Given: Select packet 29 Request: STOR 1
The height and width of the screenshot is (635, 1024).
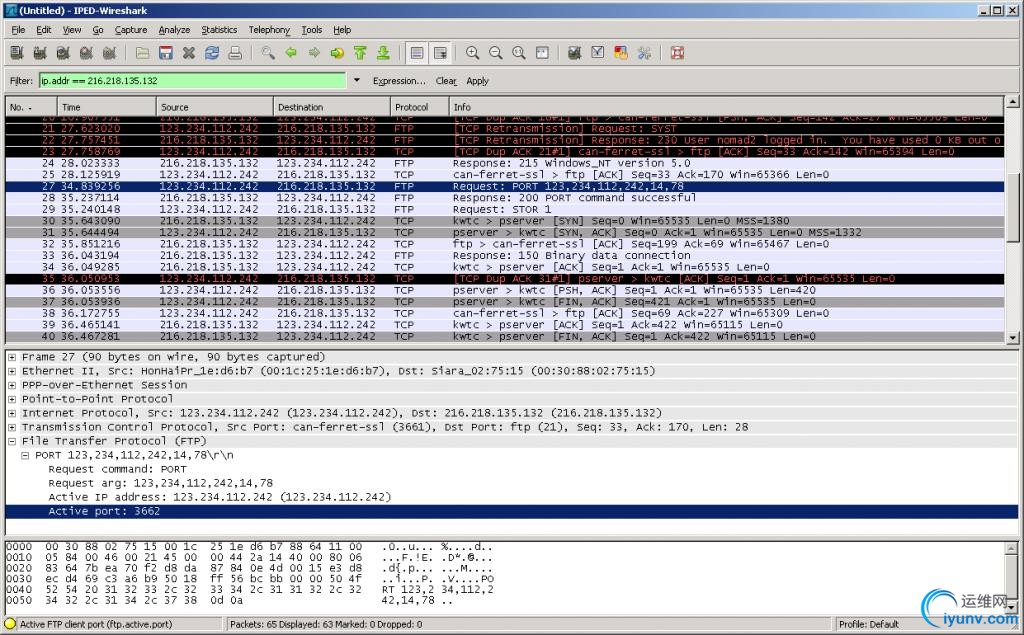Looking at the screenshot, I should [505, 210].
